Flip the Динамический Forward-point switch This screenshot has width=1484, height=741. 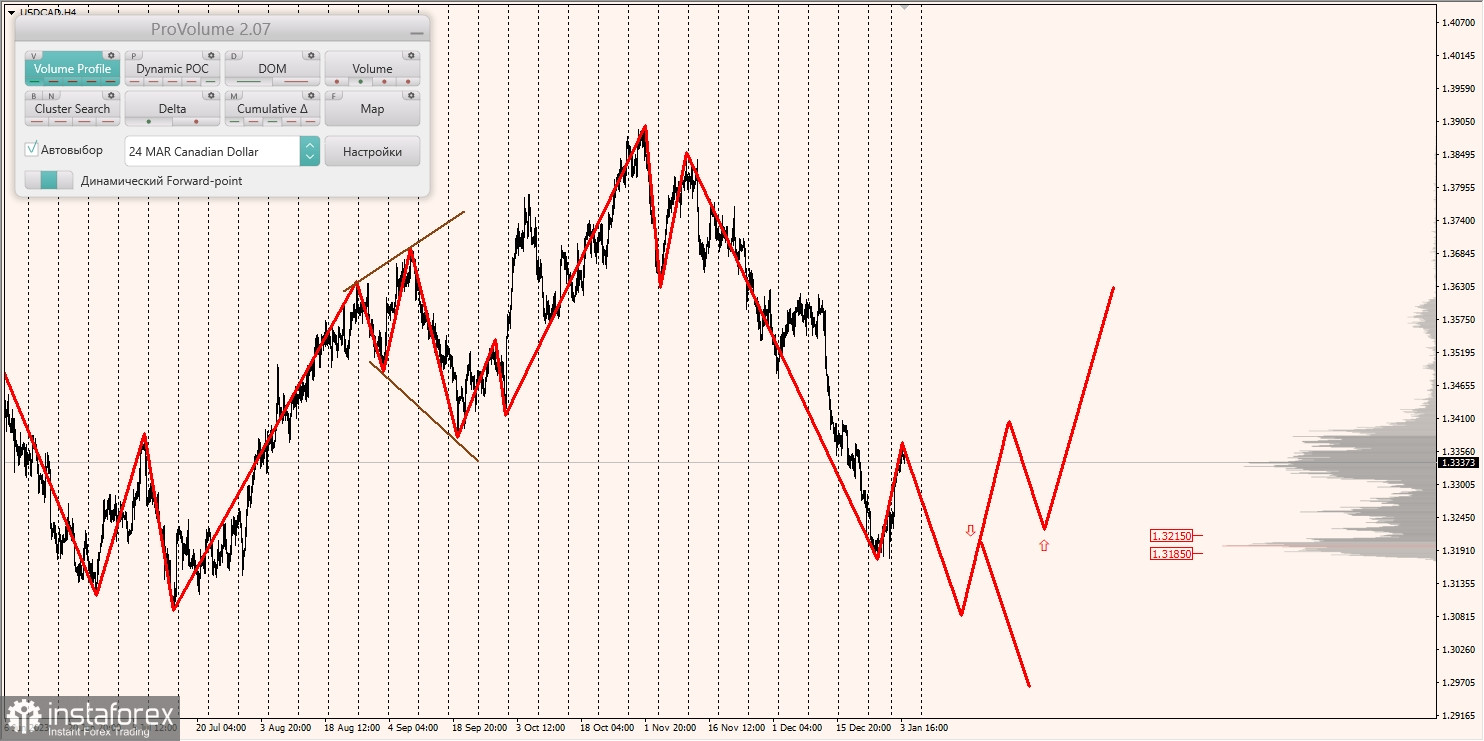click(x=49, y=180)
